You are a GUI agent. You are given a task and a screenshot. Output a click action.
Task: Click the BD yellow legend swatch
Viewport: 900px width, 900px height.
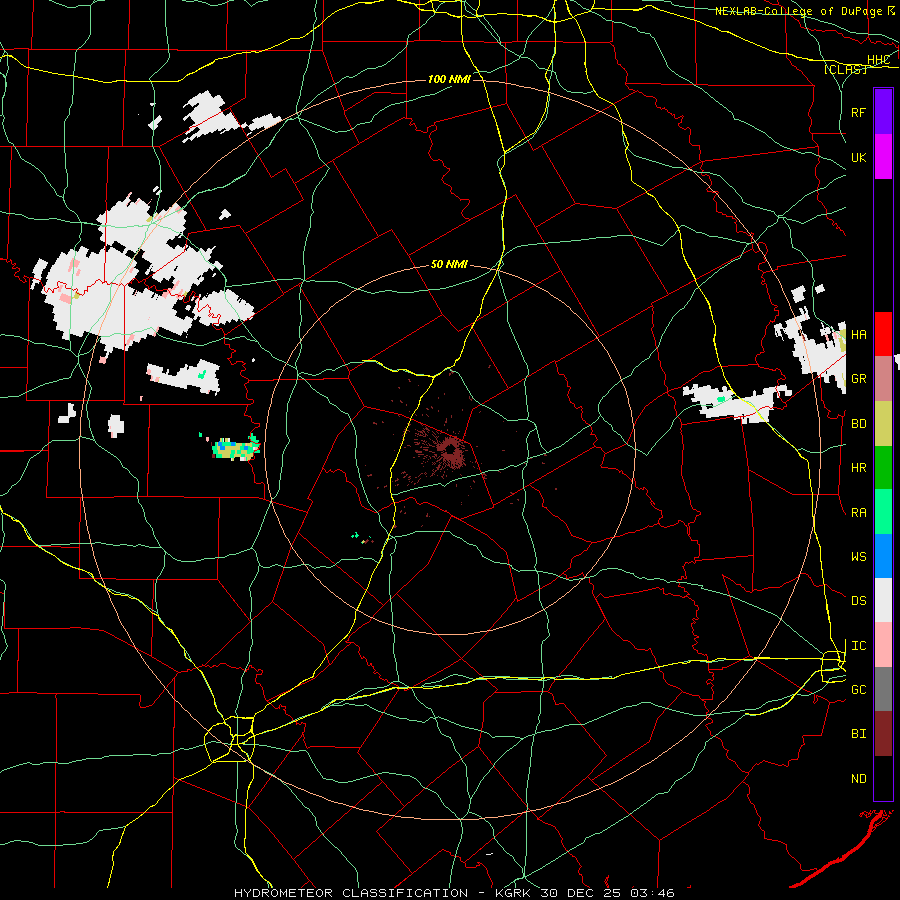pyautogui.click(x=883, y=423)
